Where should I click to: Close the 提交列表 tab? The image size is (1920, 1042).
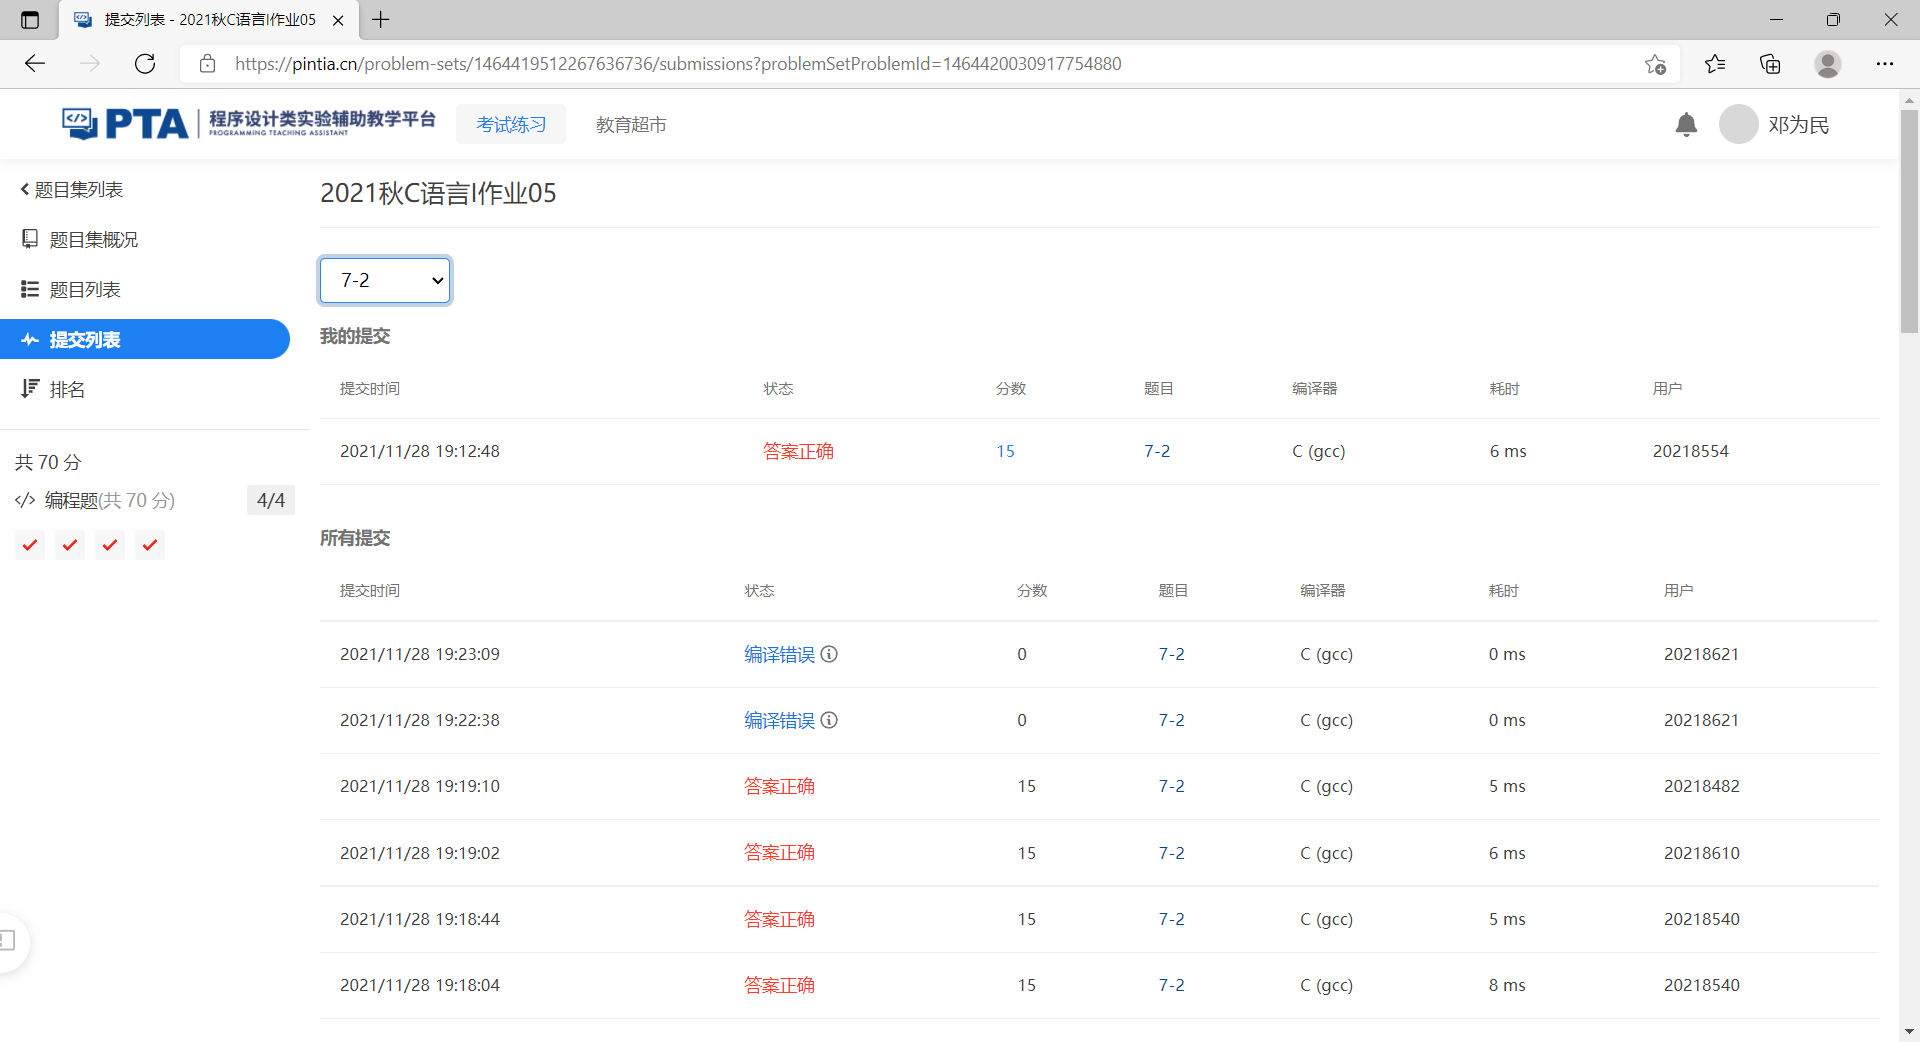(x=338, y=20)
